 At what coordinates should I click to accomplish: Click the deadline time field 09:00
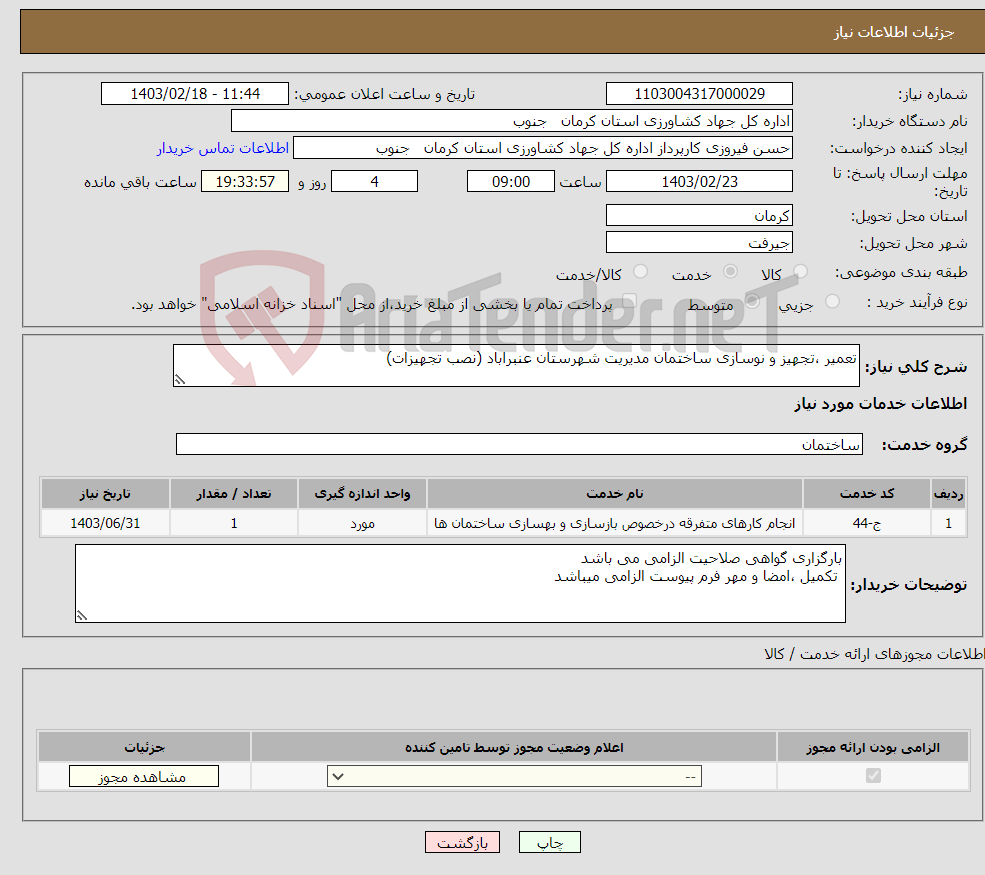(x=511, y=182)
